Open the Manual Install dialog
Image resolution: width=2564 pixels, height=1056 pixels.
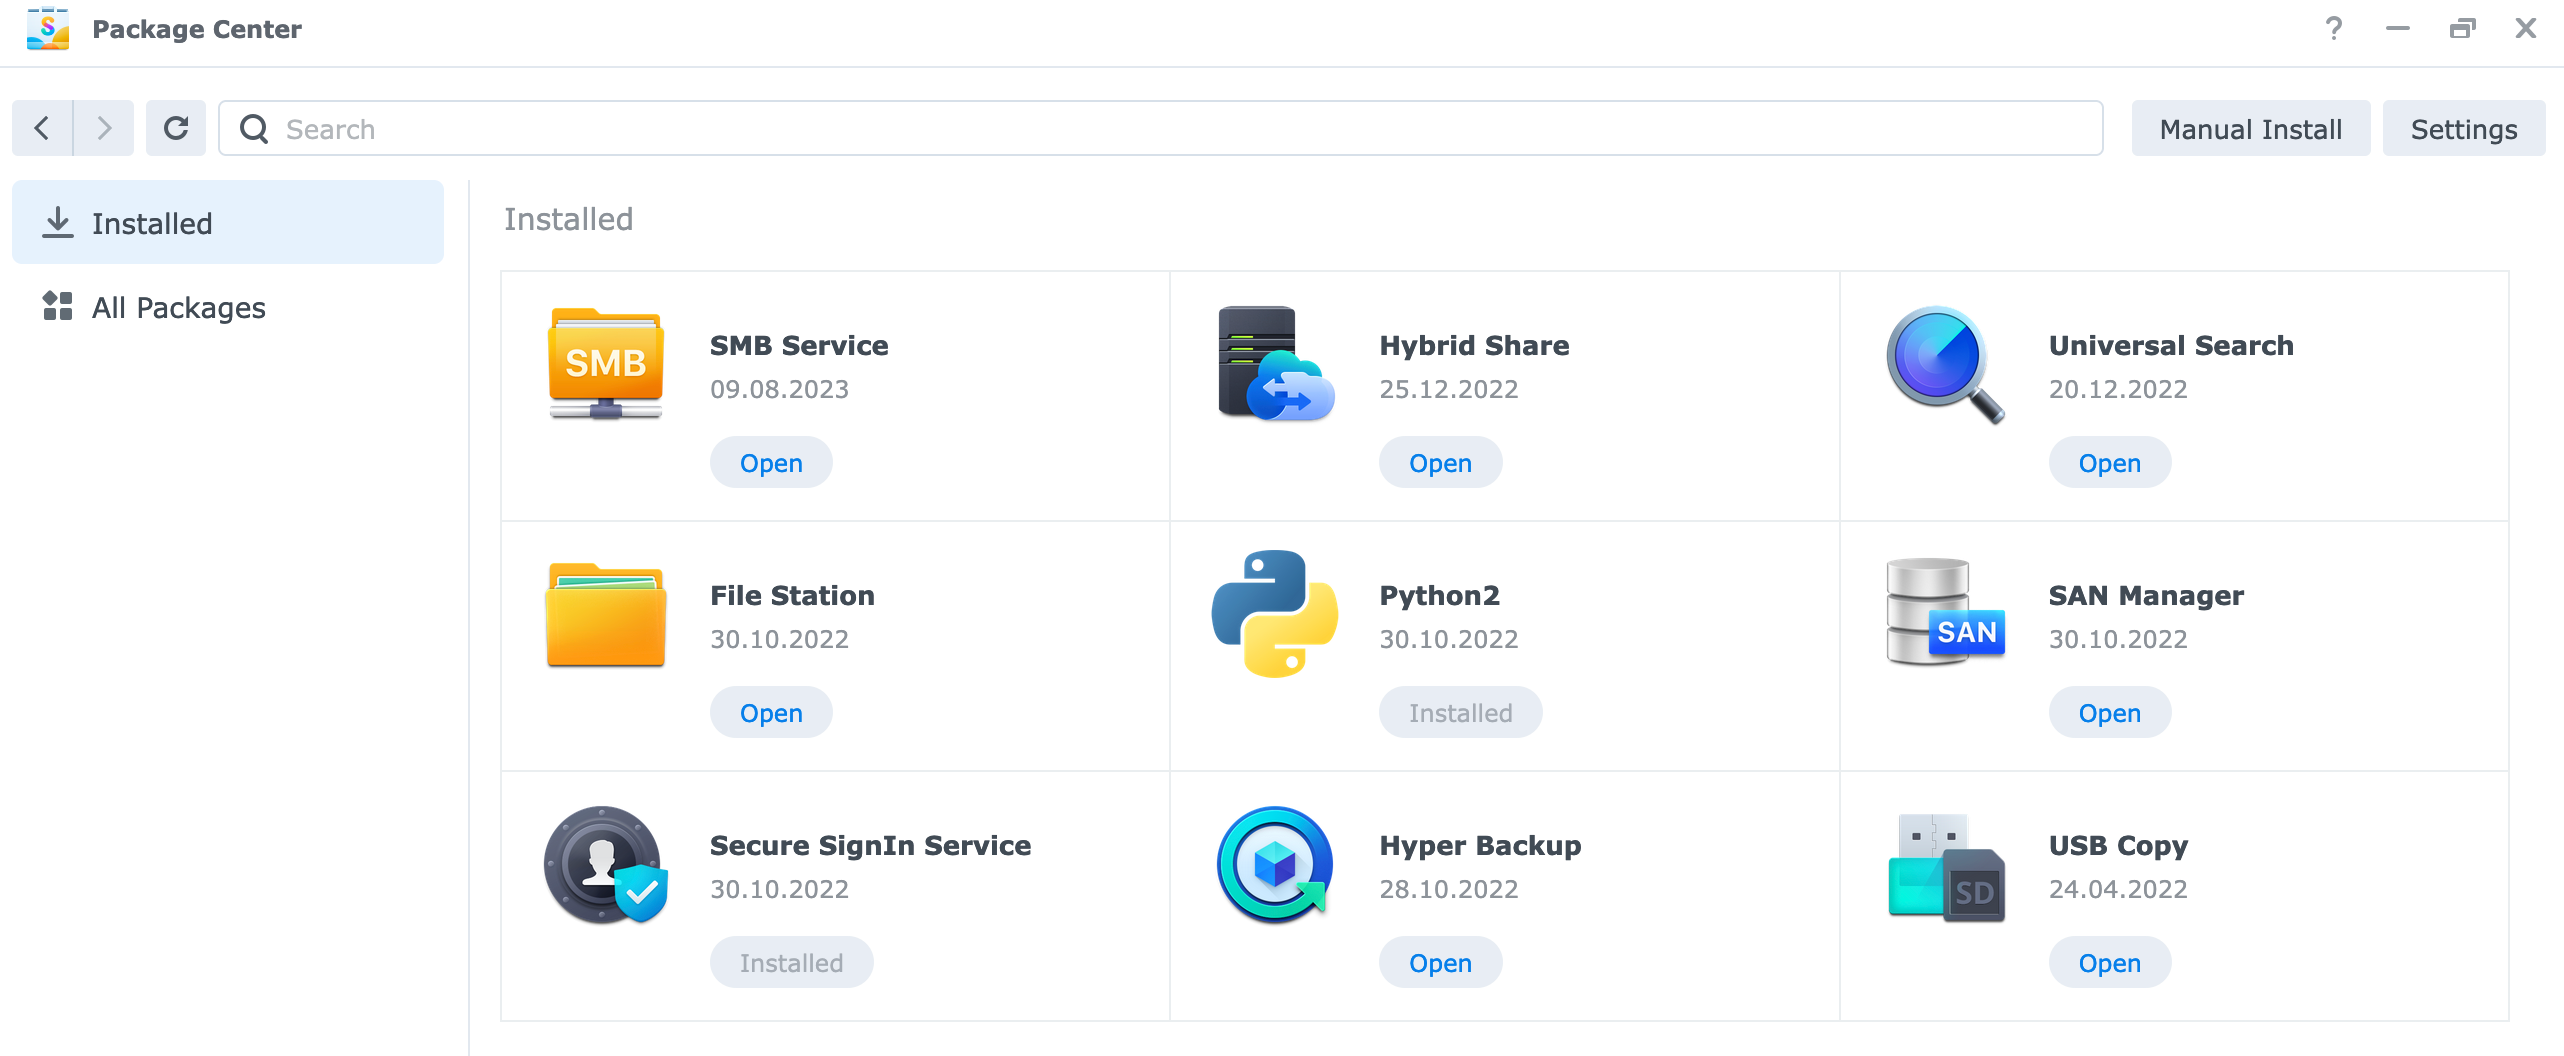2251,128
